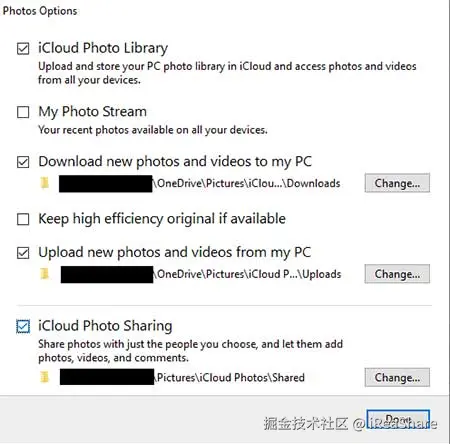Change the Downloads folder location

click(397, 183)
